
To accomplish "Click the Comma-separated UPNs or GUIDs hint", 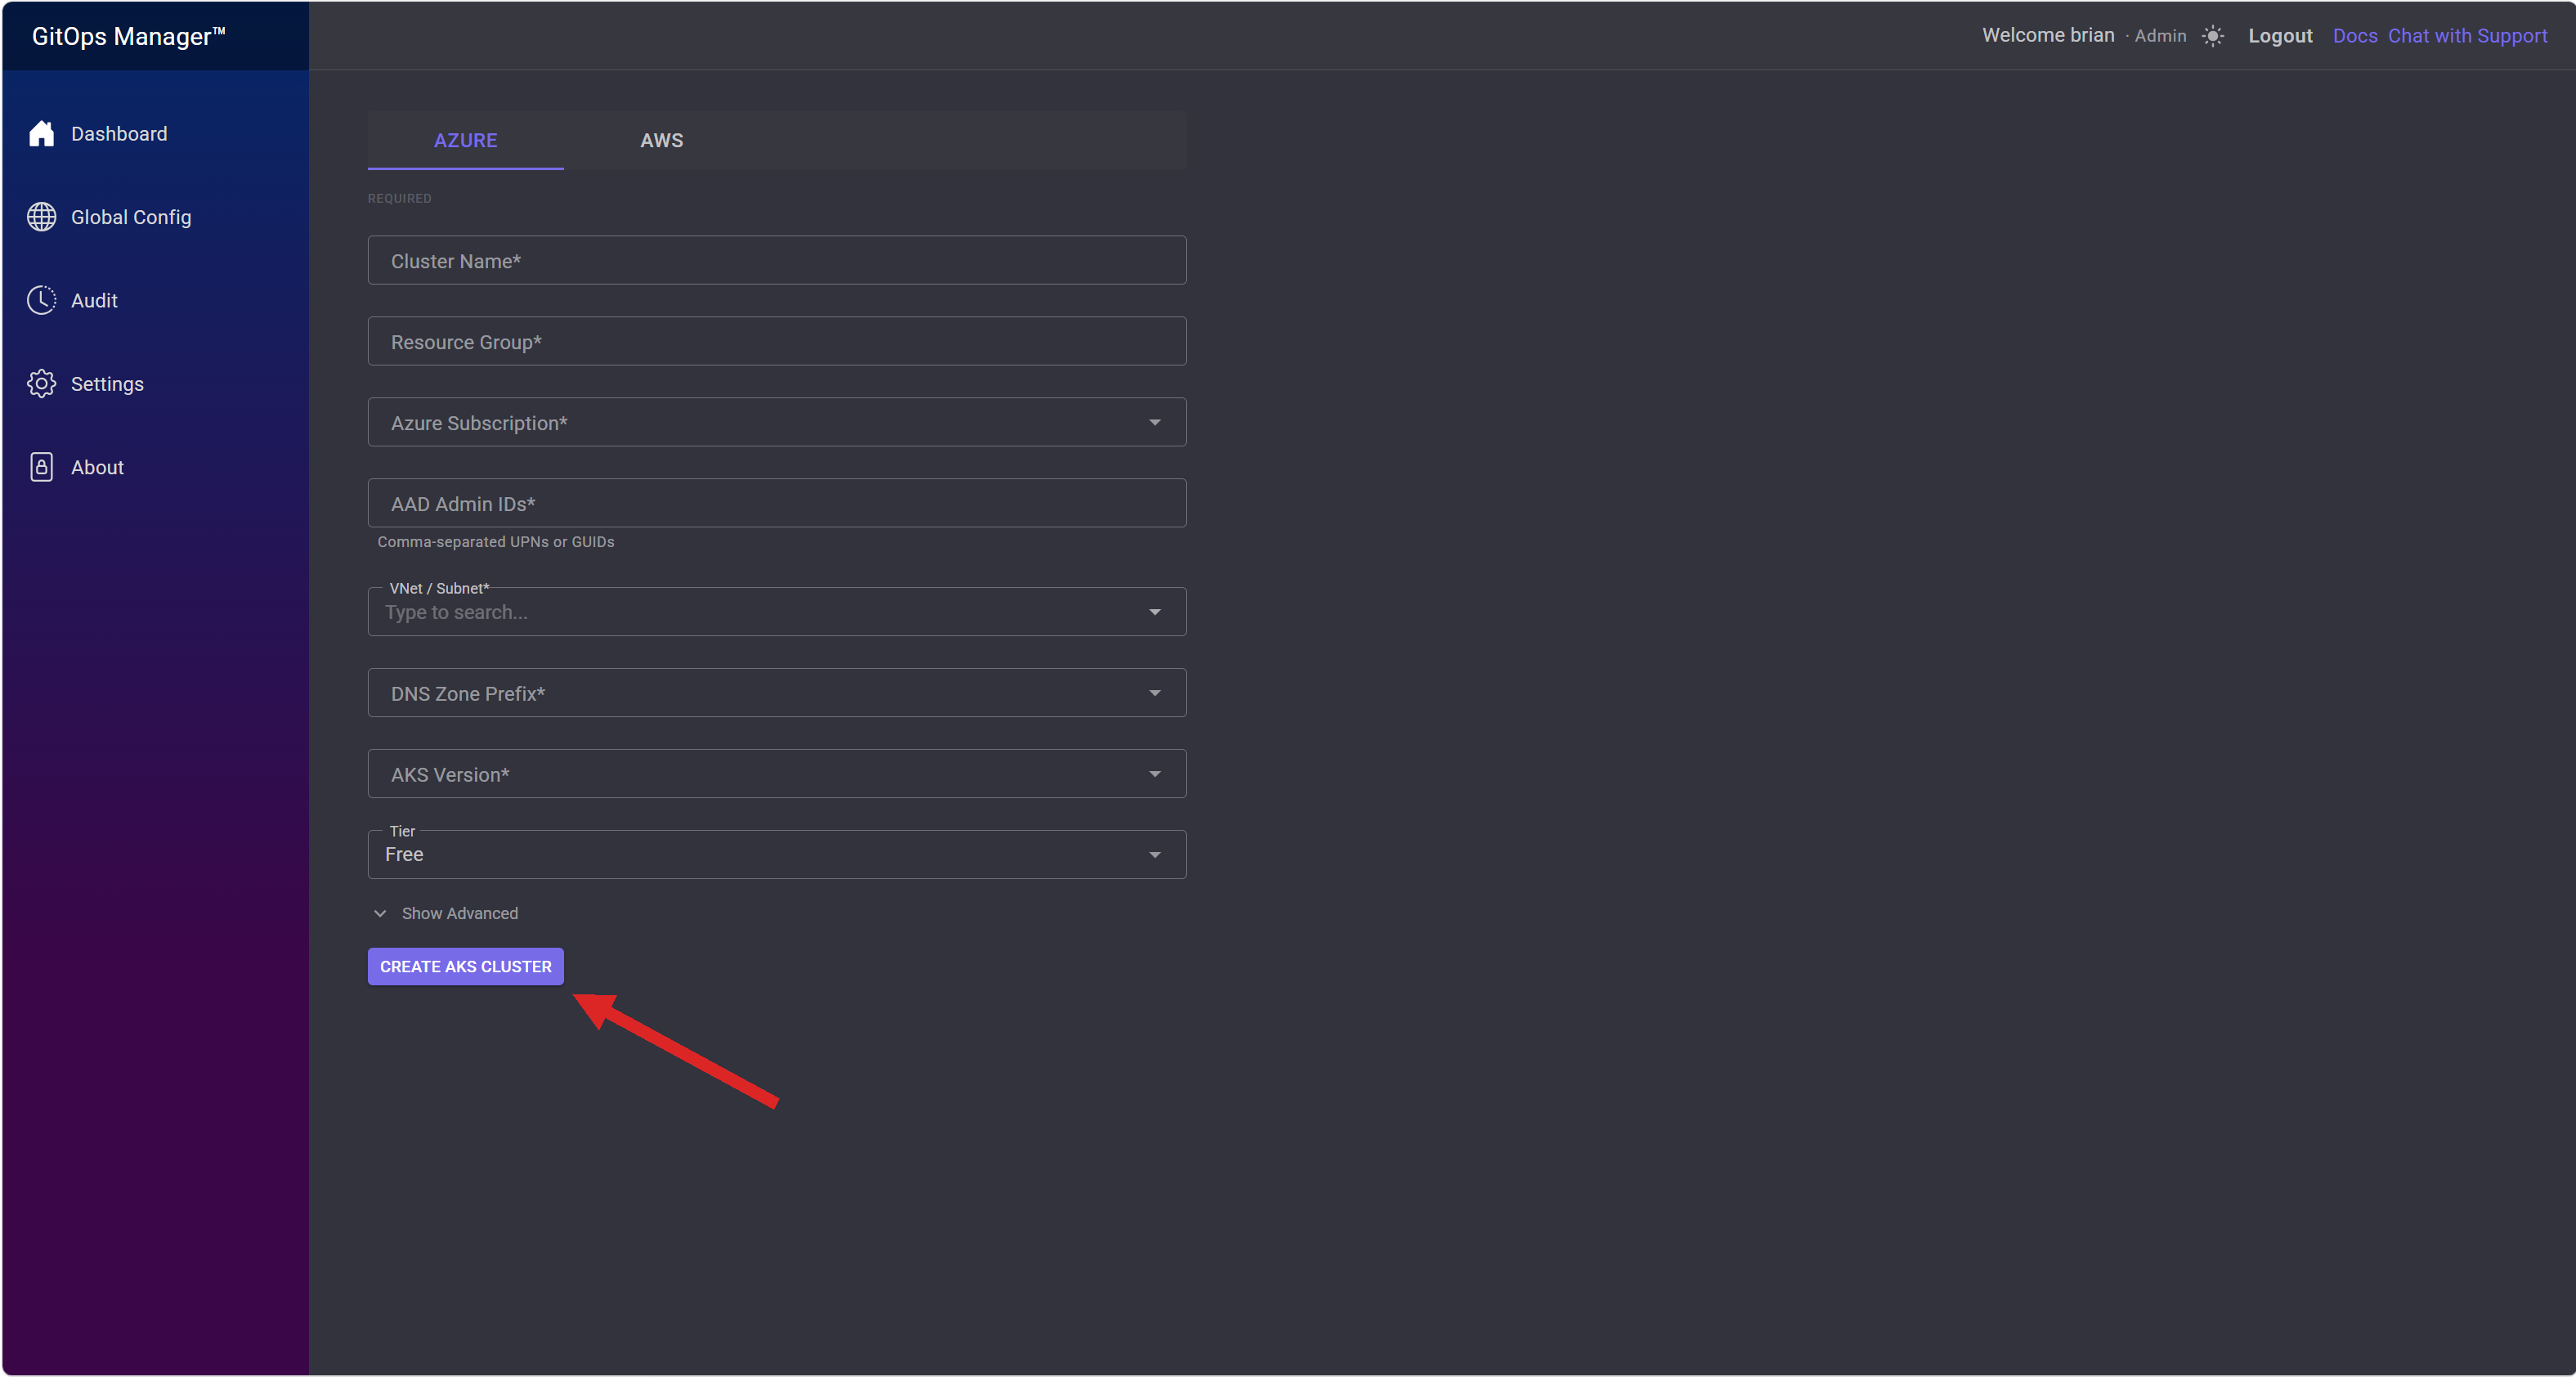I will [496, 542].
